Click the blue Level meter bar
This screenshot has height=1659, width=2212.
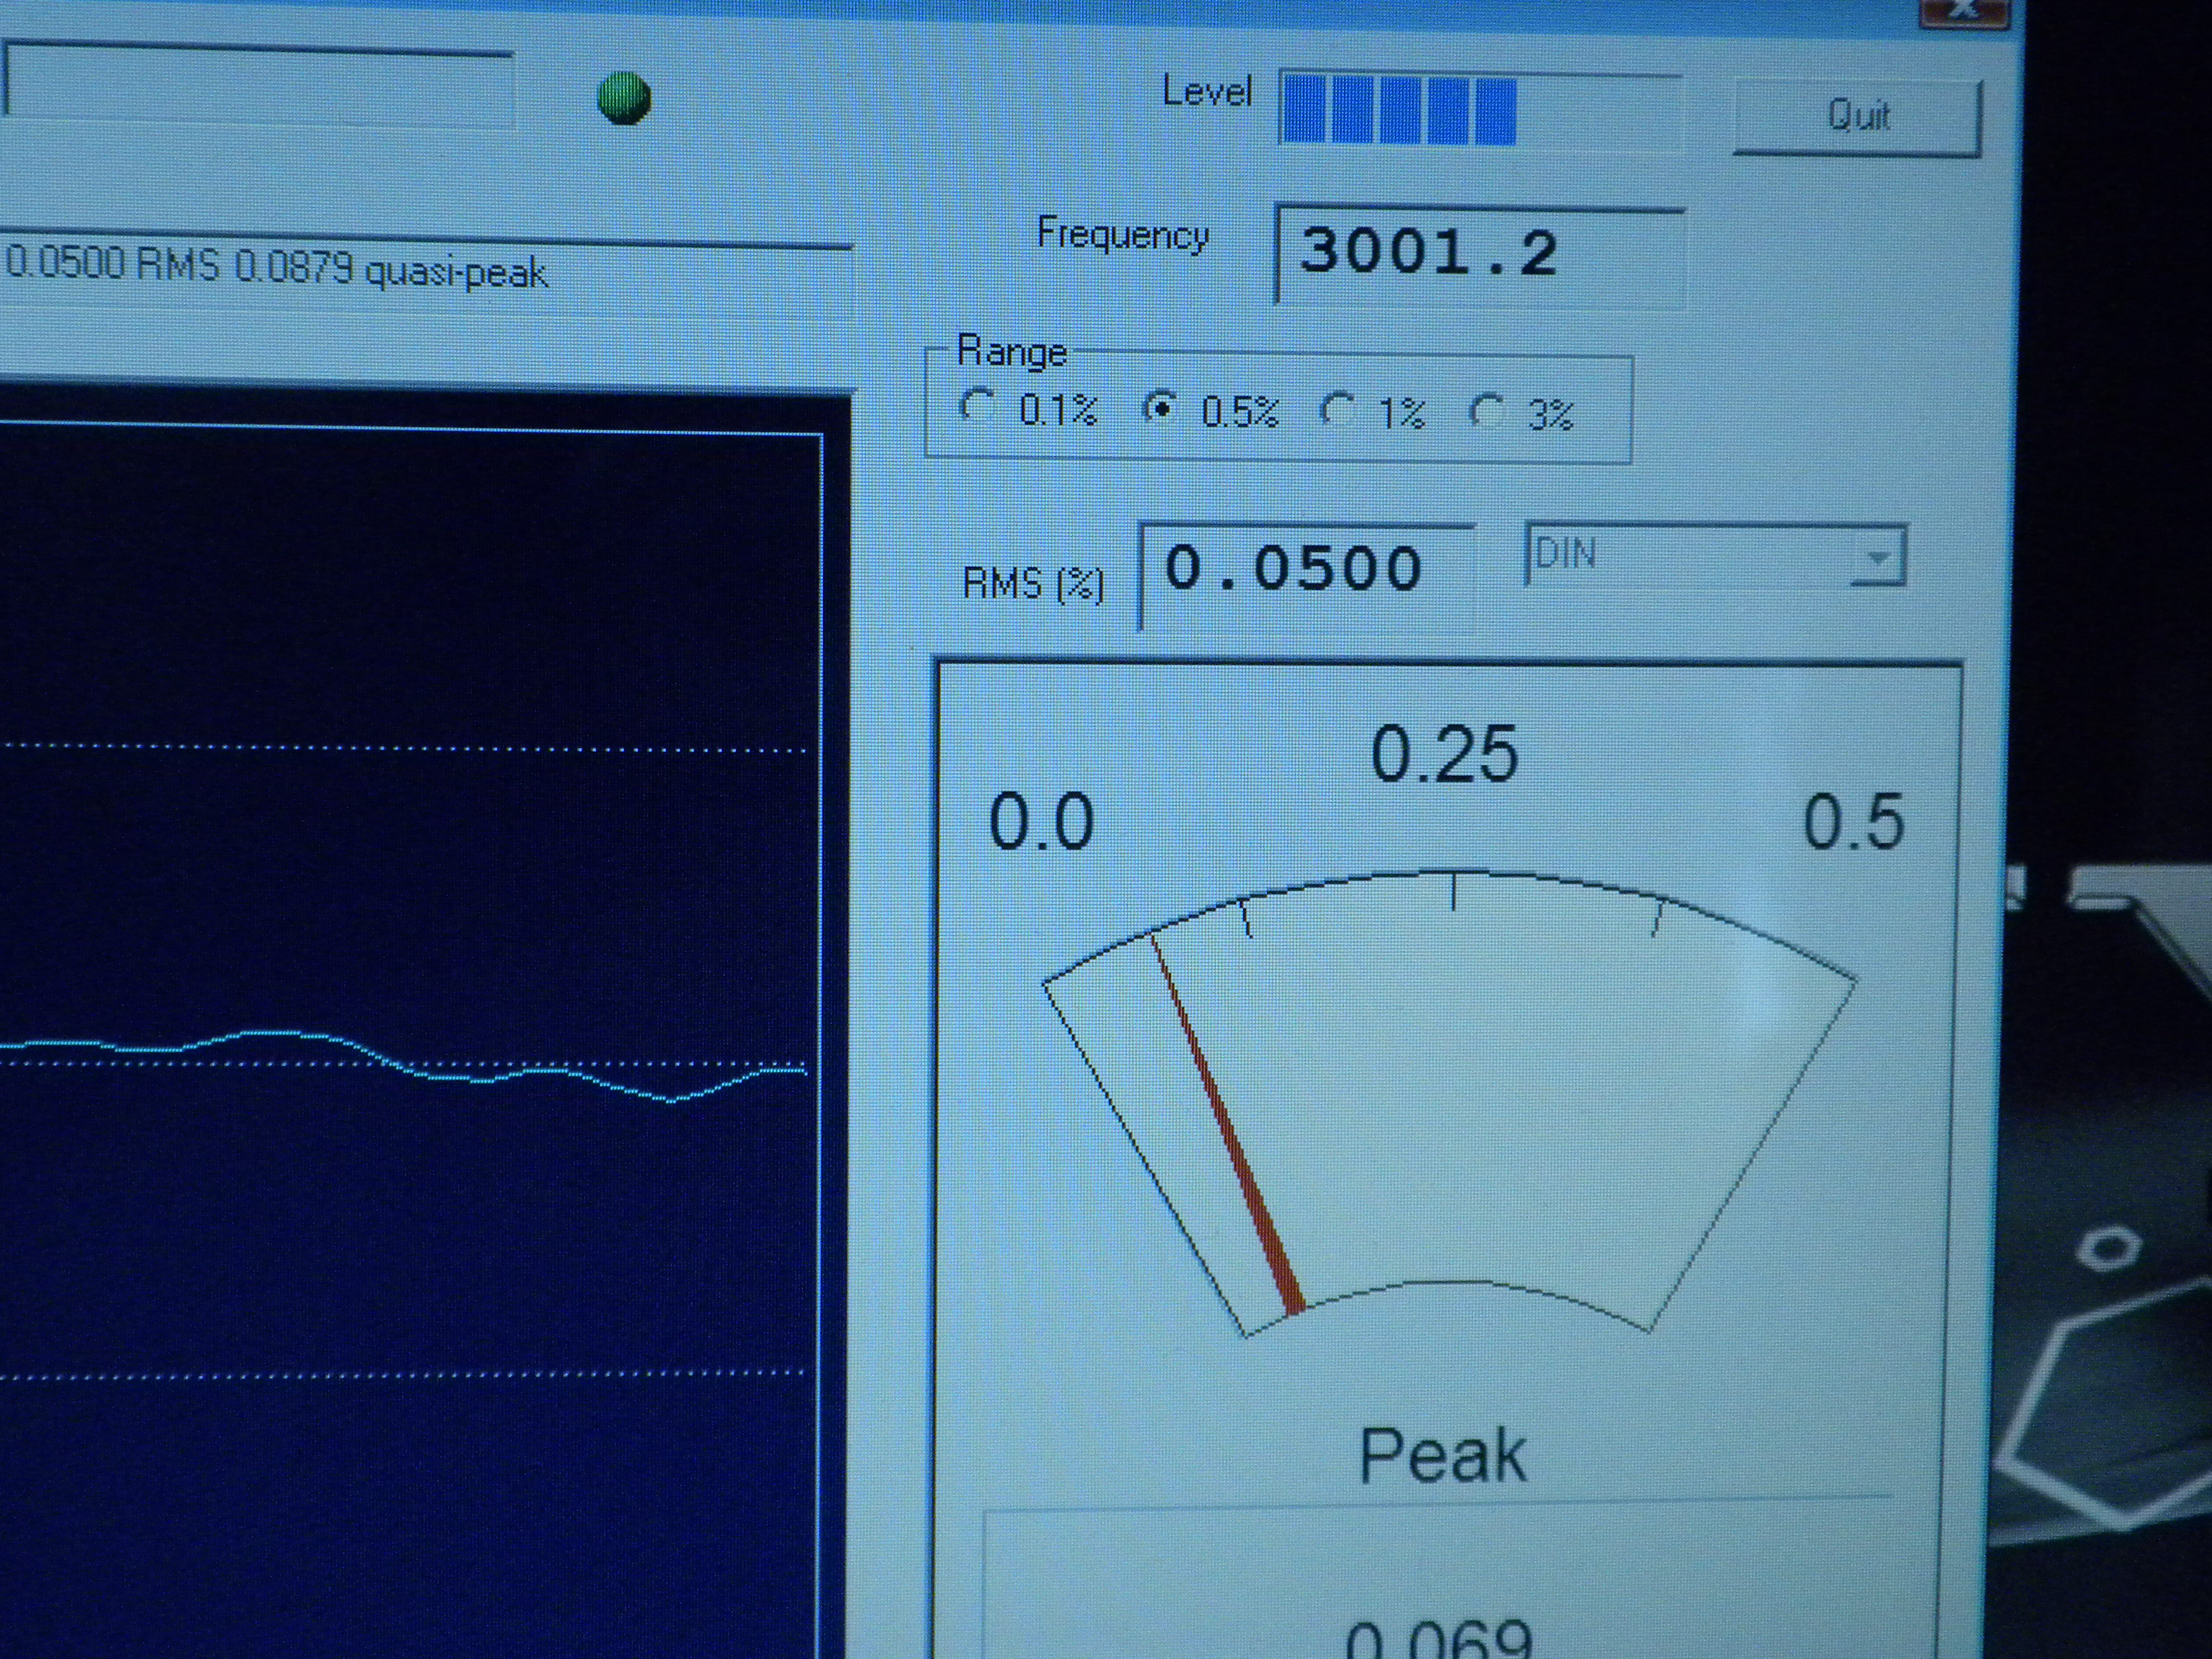(x=1400, y=111)
